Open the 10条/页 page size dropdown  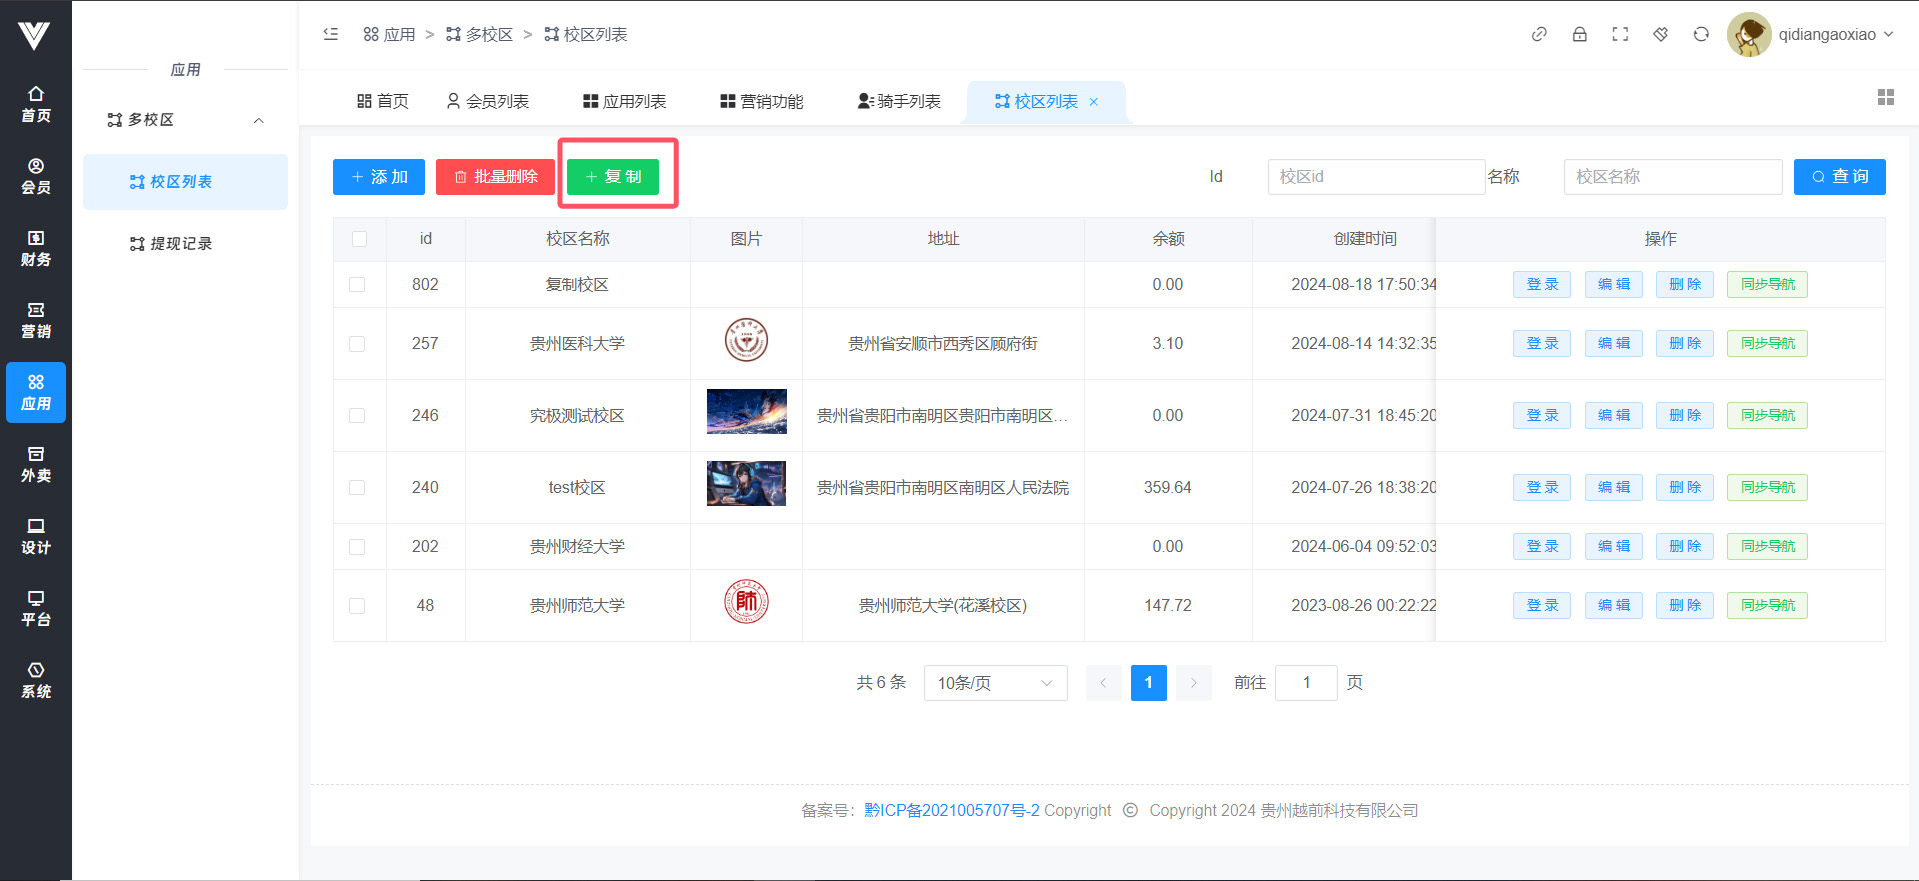pos(995,683)
